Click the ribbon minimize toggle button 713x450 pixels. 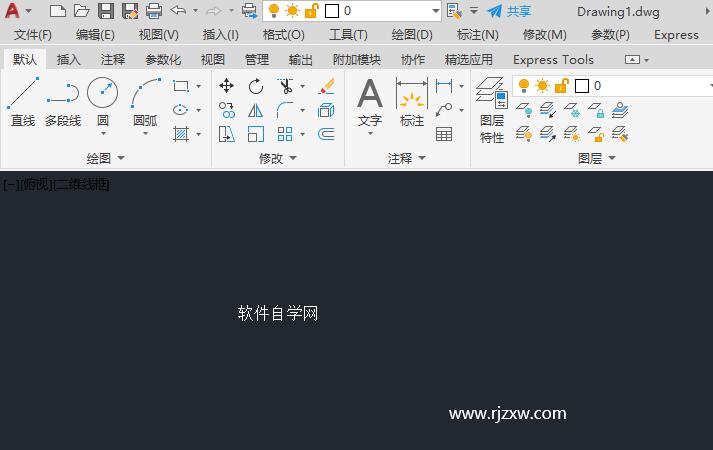[x=632, y=60]
